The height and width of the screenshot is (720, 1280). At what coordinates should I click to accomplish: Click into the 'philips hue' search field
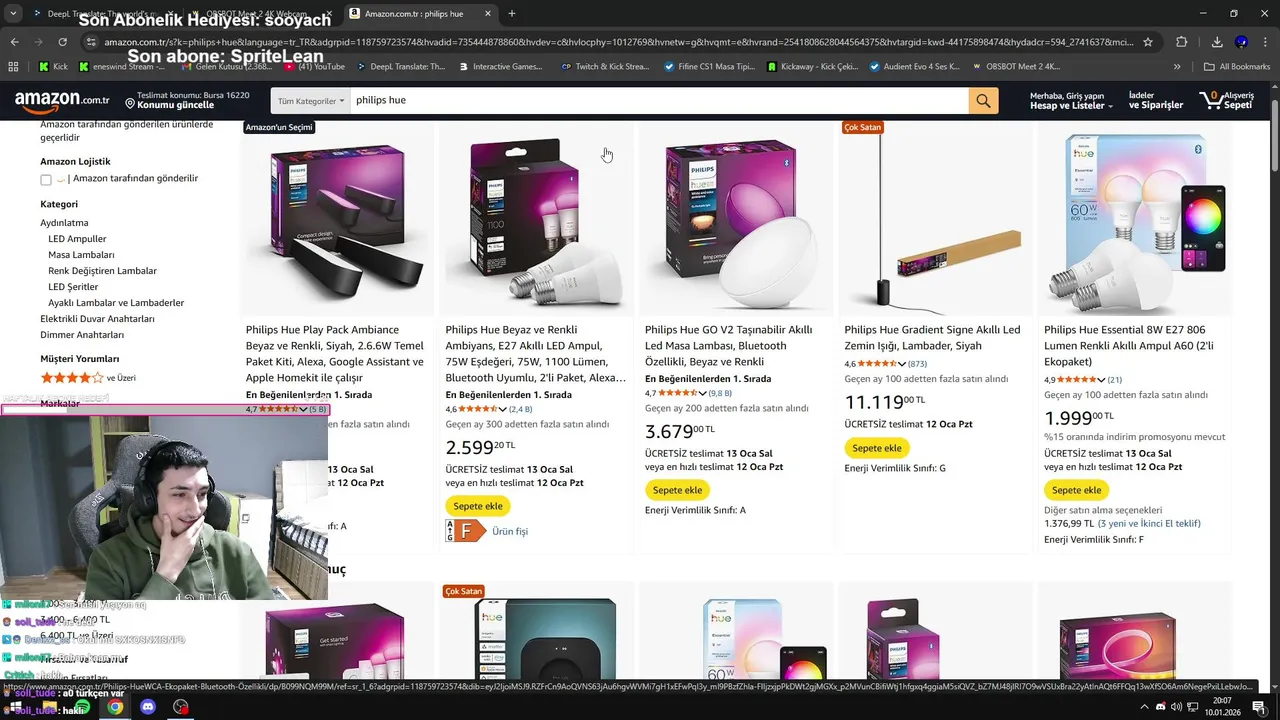point(659,100)
